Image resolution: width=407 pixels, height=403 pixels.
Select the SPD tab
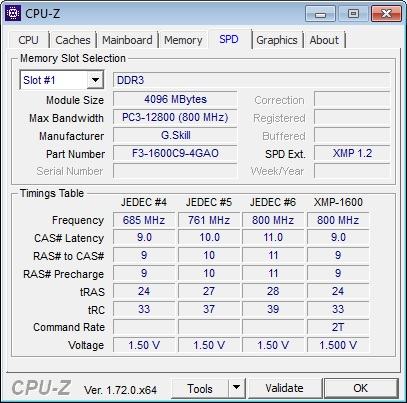229,39
